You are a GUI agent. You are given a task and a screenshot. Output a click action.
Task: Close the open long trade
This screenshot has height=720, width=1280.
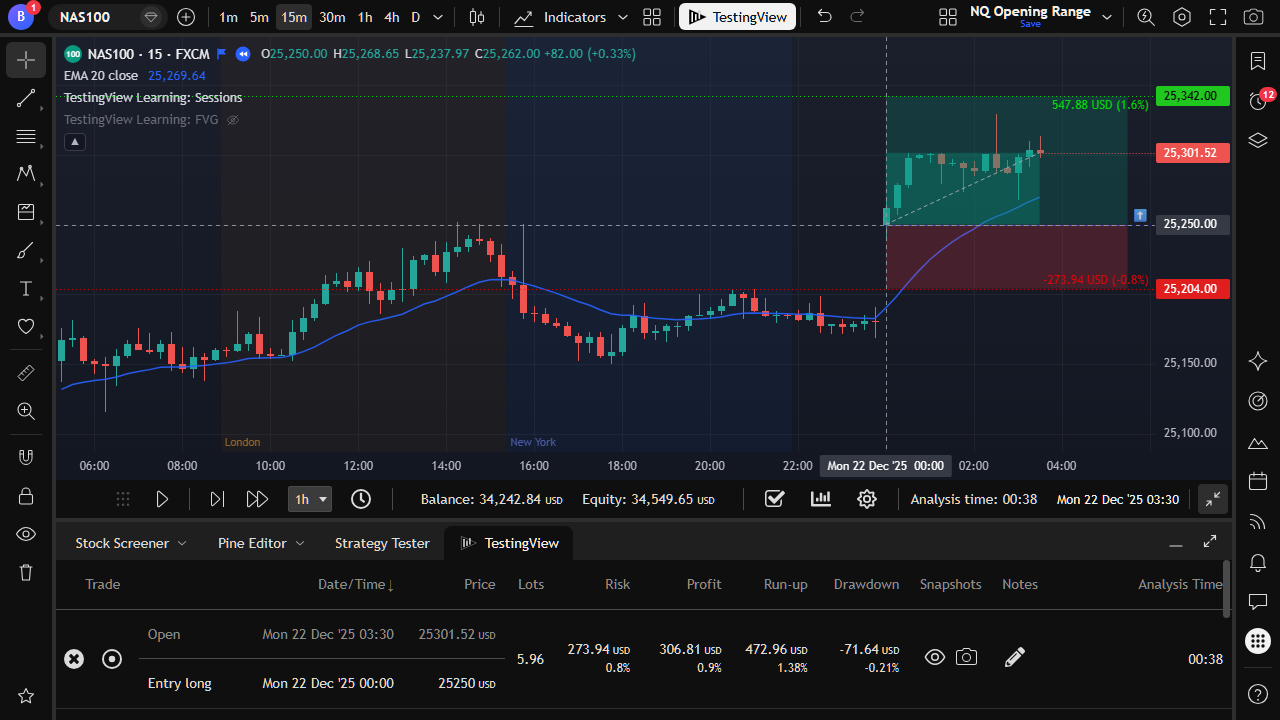(74, 659)
